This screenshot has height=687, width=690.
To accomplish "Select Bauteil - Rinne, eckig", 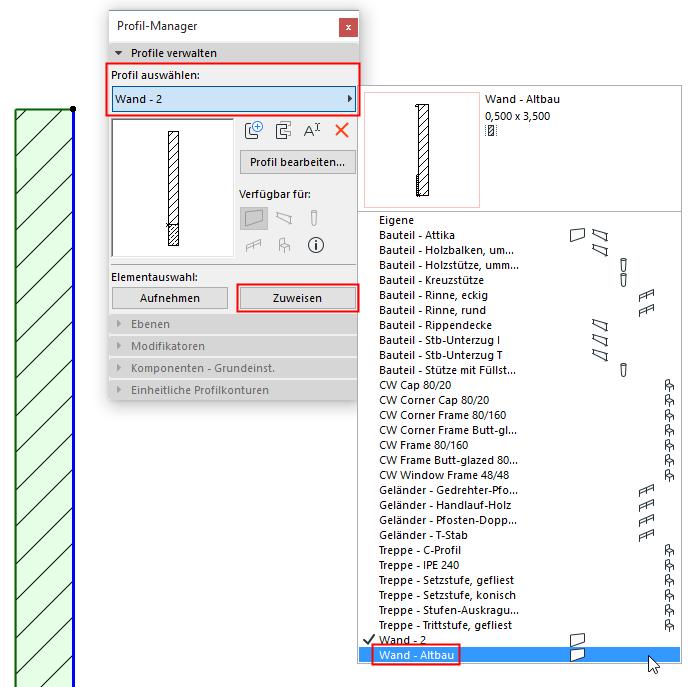I will [519, 295].
